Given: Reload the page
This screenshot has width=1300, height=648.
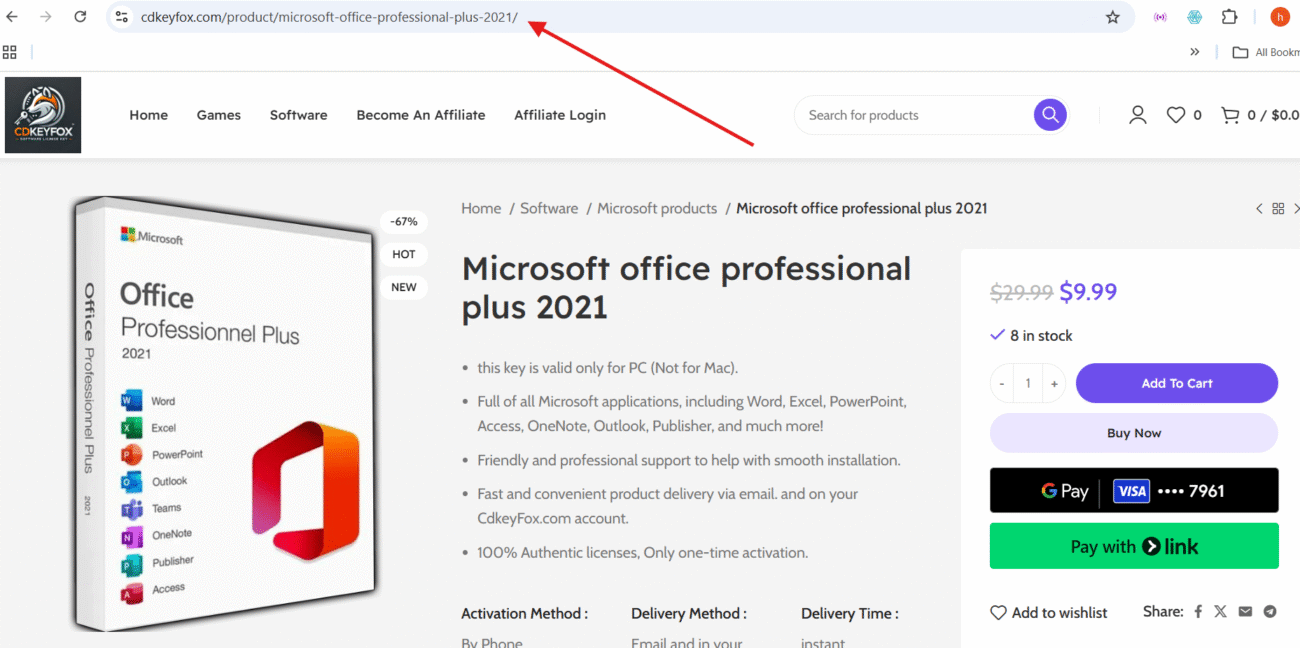Looking at the screenshot, I should coord(80,17).
